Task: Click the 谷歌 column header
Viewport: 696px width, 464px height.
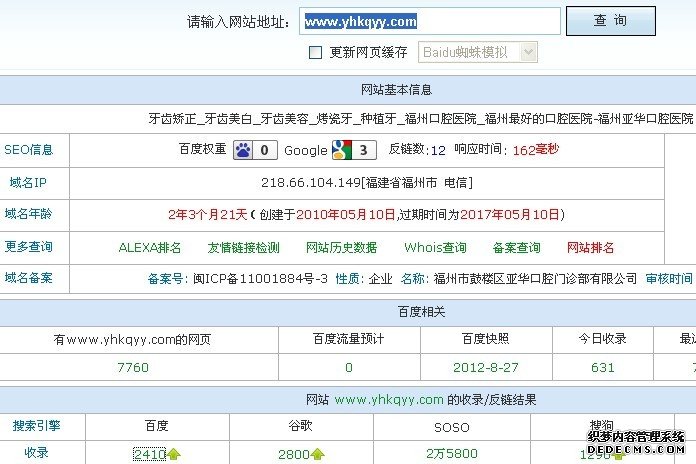Action: 301,426
